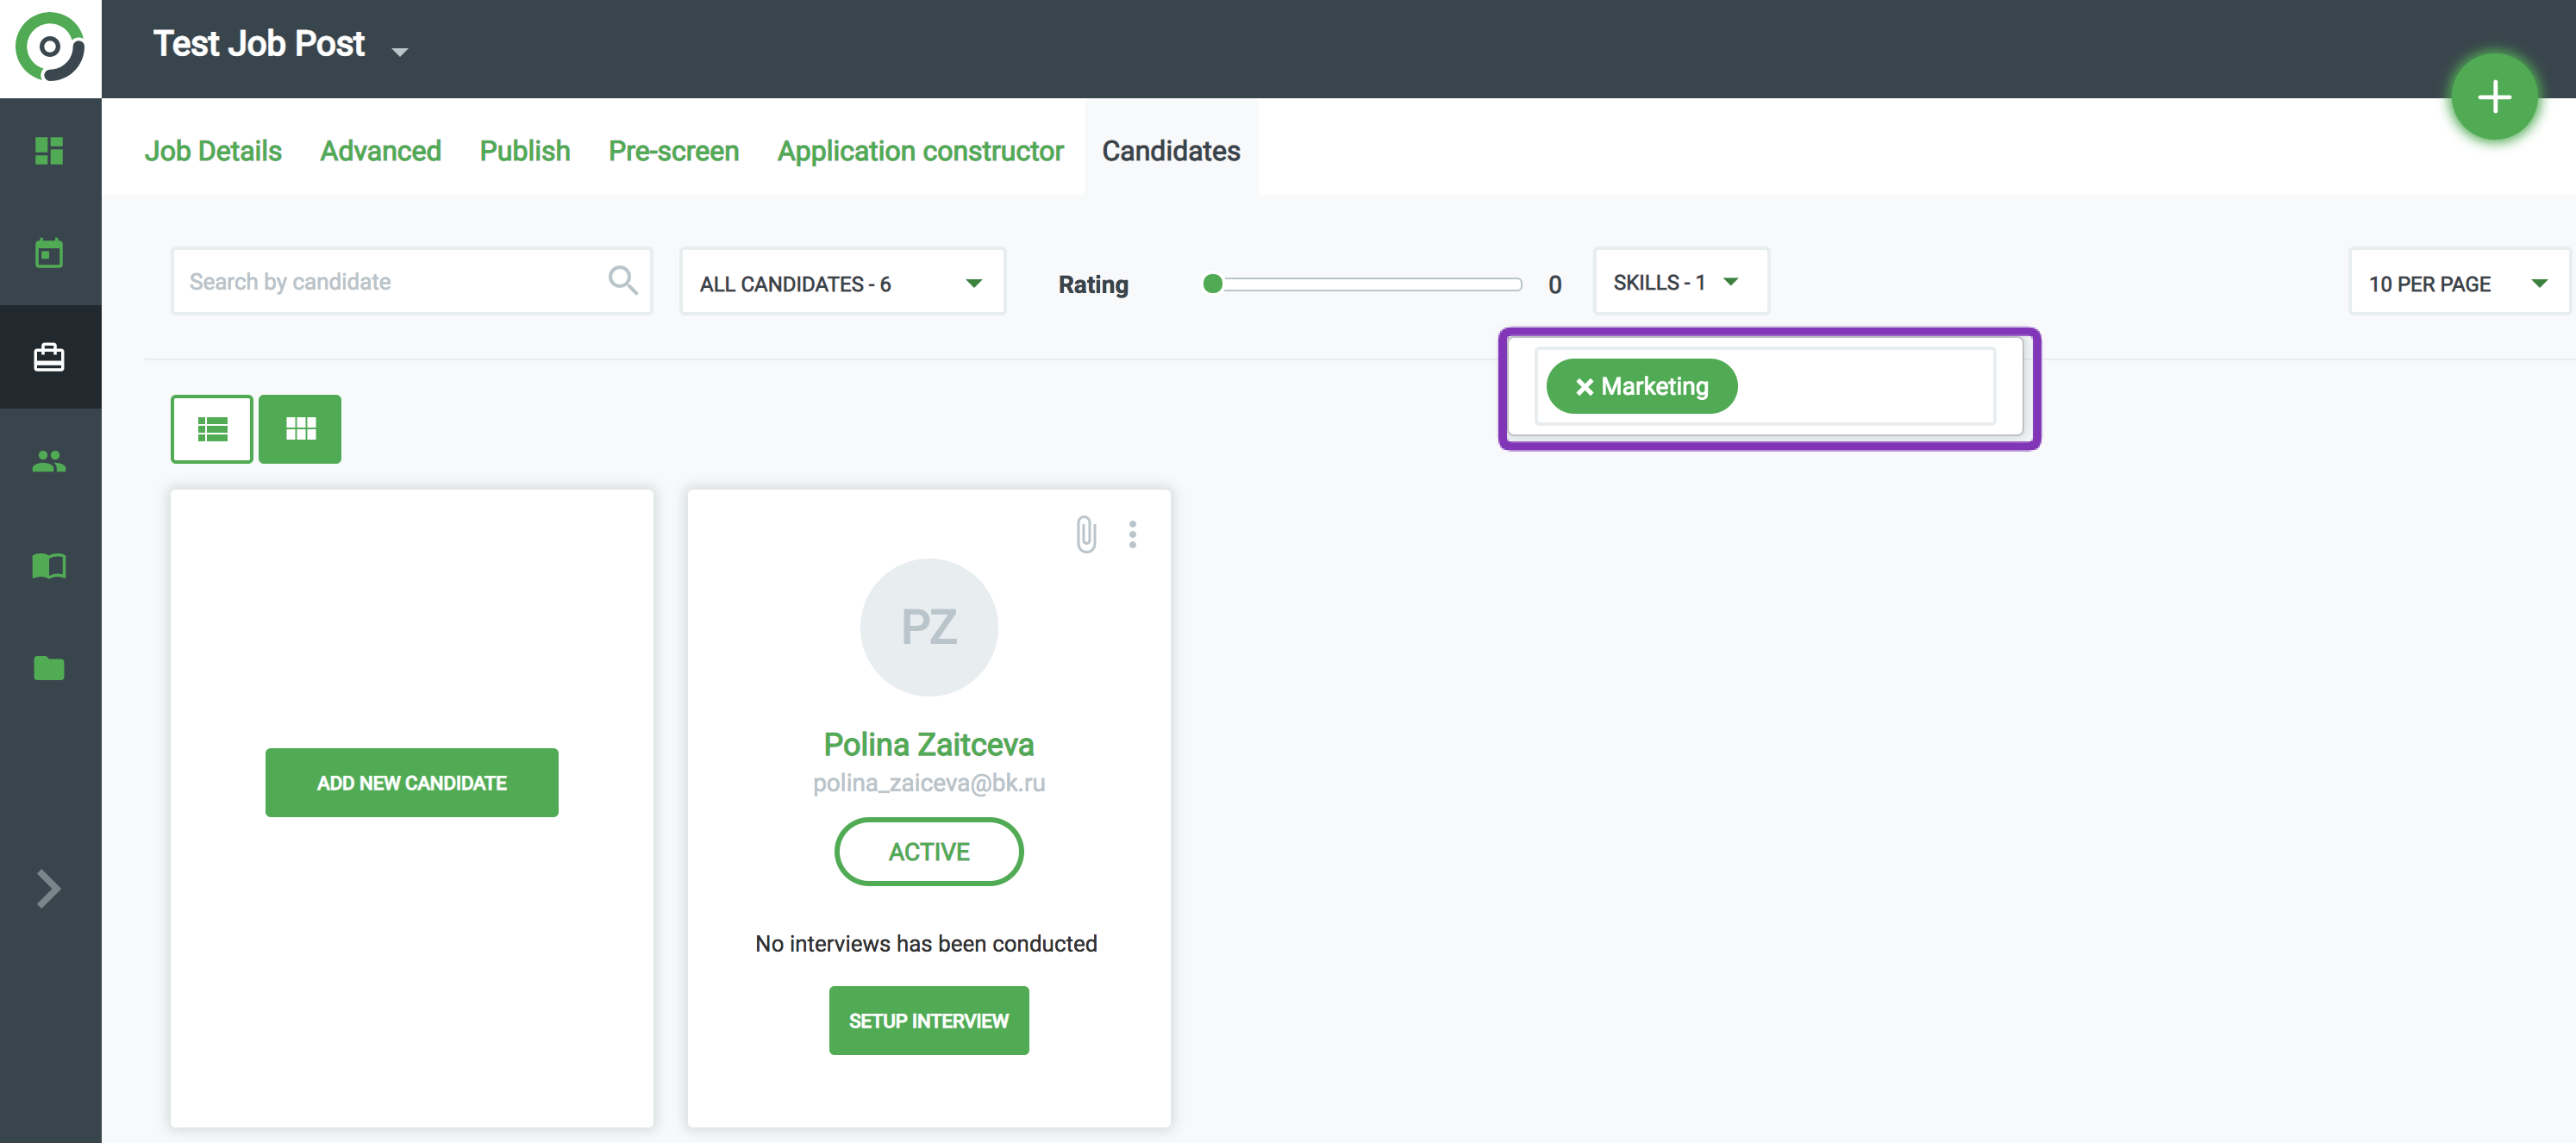Open the Skills filter dropdown

click(x=1679, y=282)
